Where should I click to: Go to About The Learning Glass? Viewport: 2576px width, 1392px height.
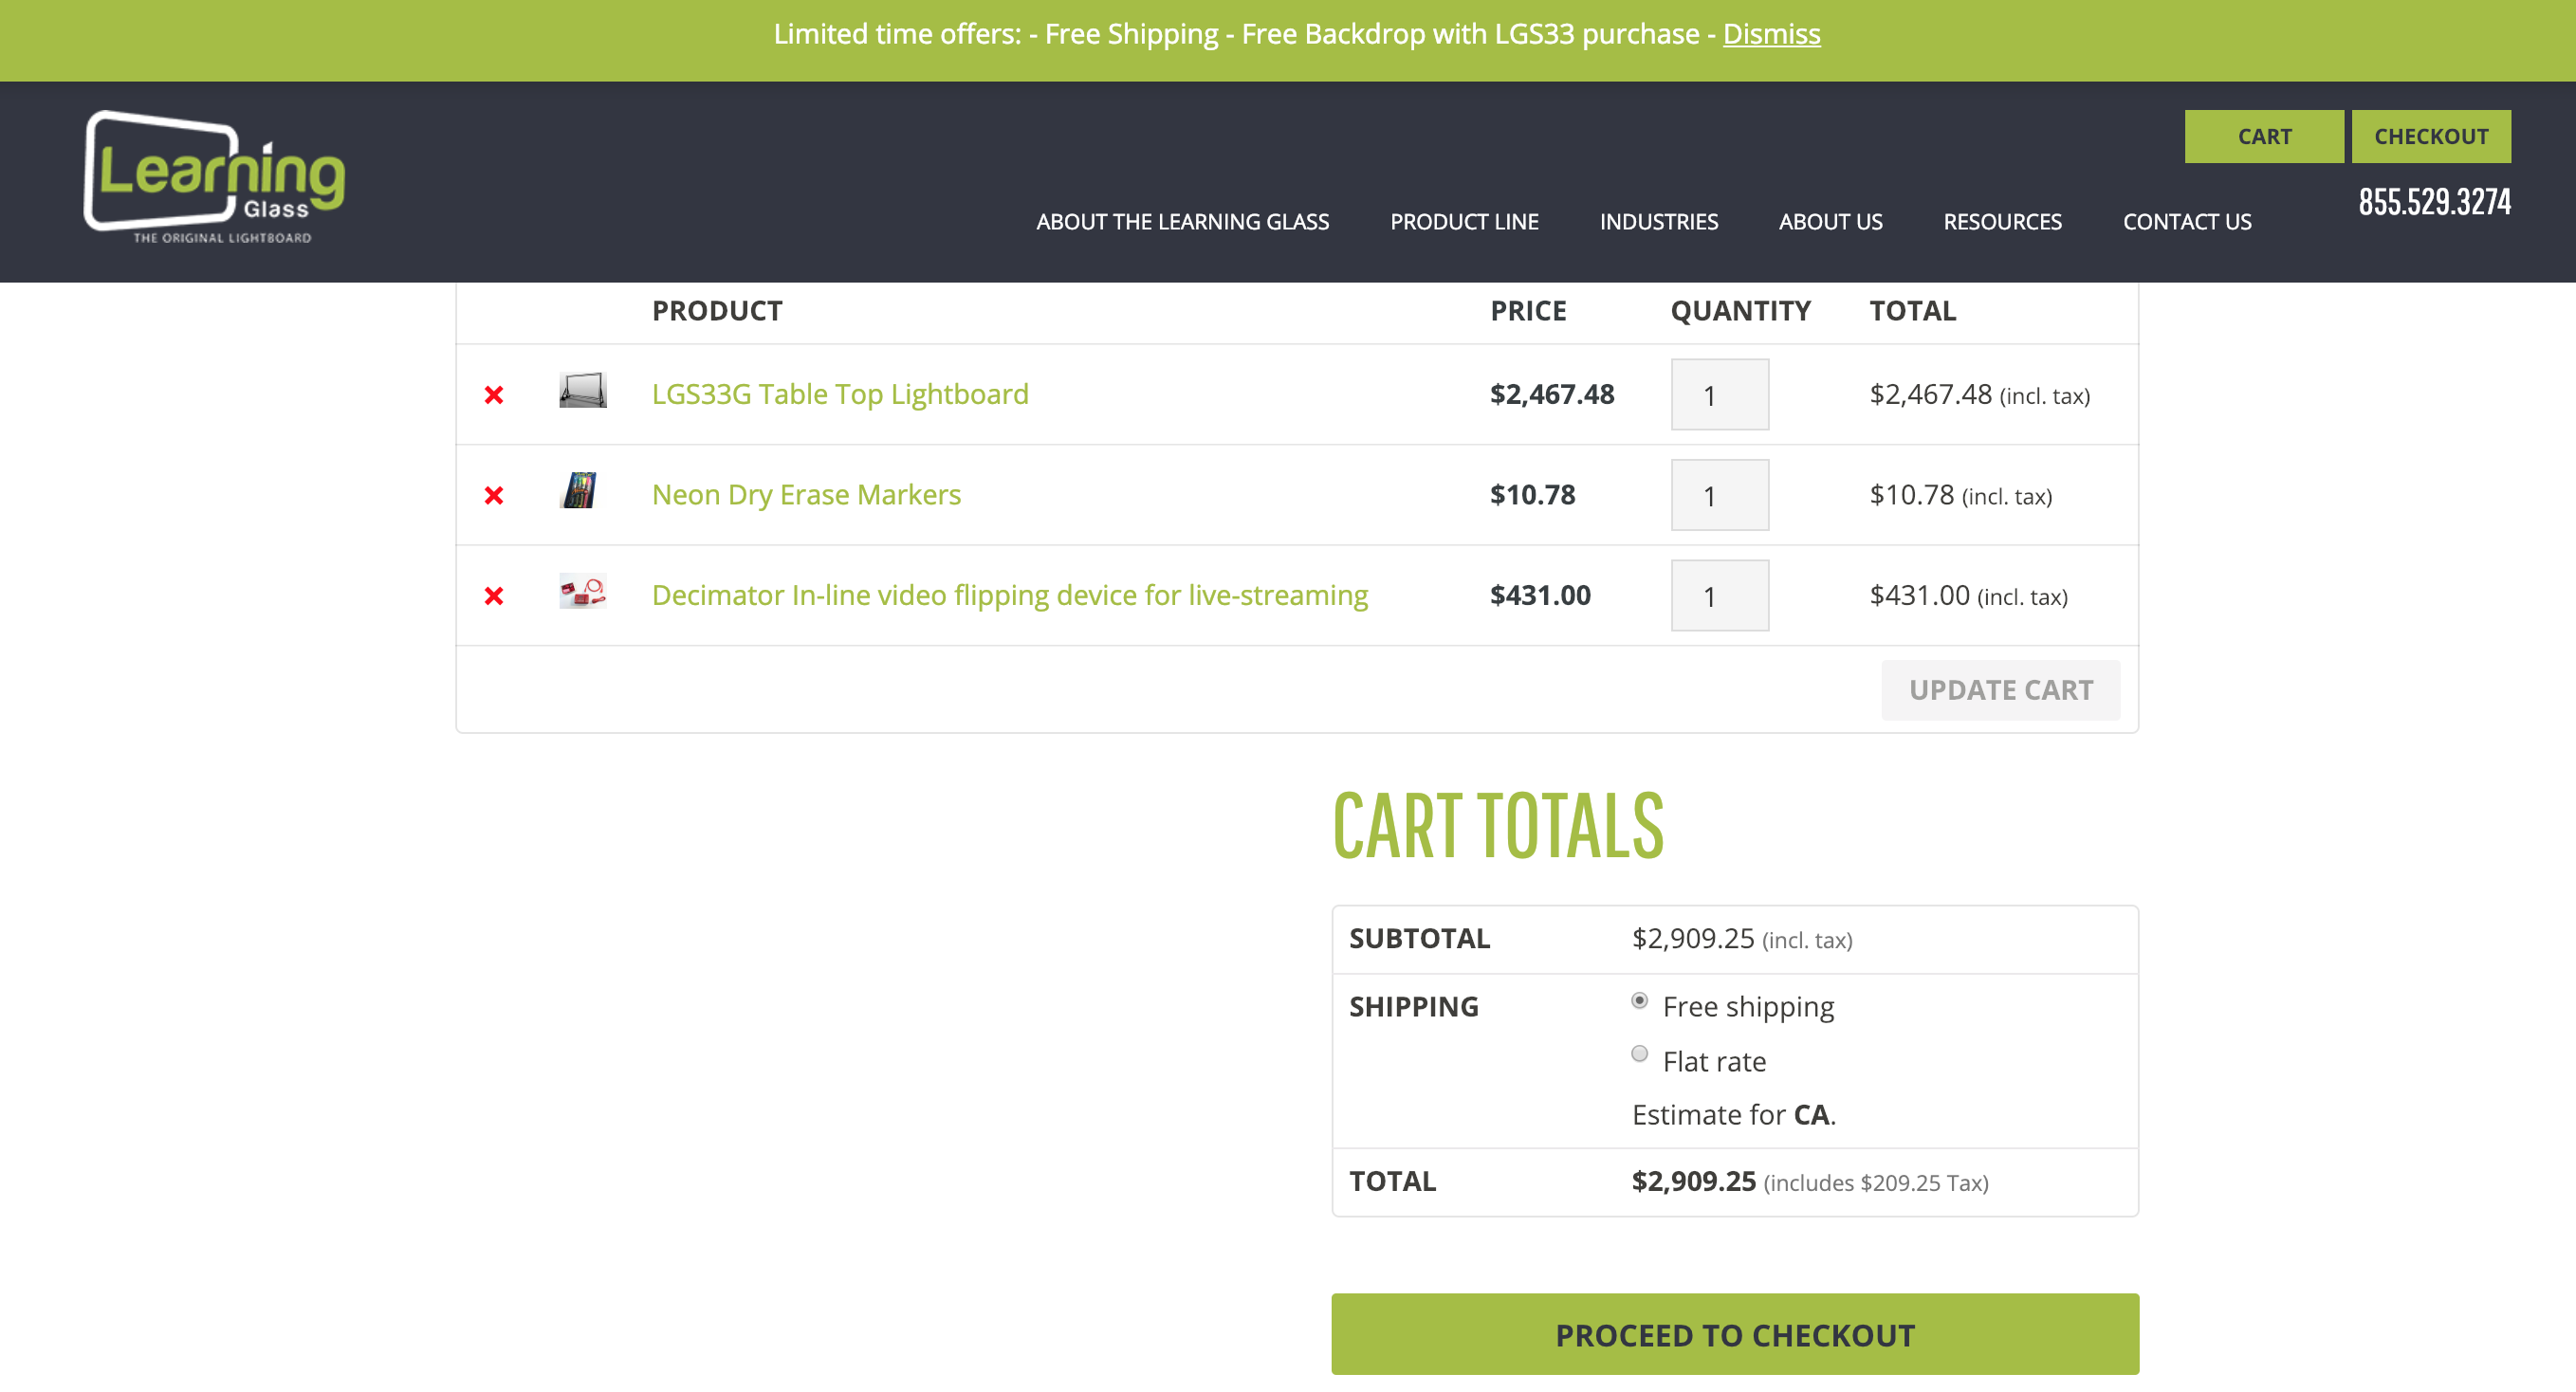tap(1182, 222)
